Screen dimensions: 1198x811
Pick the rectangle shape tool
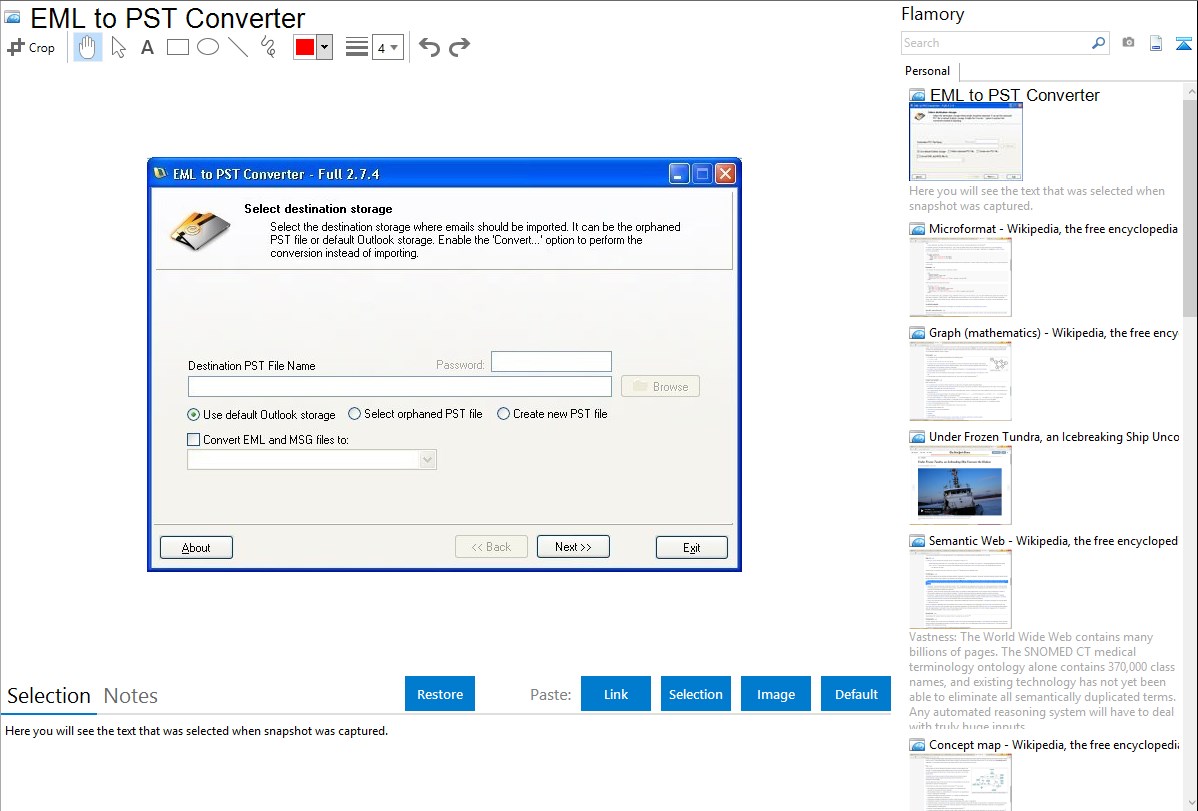pyautogui.click(x=178, y=47)
